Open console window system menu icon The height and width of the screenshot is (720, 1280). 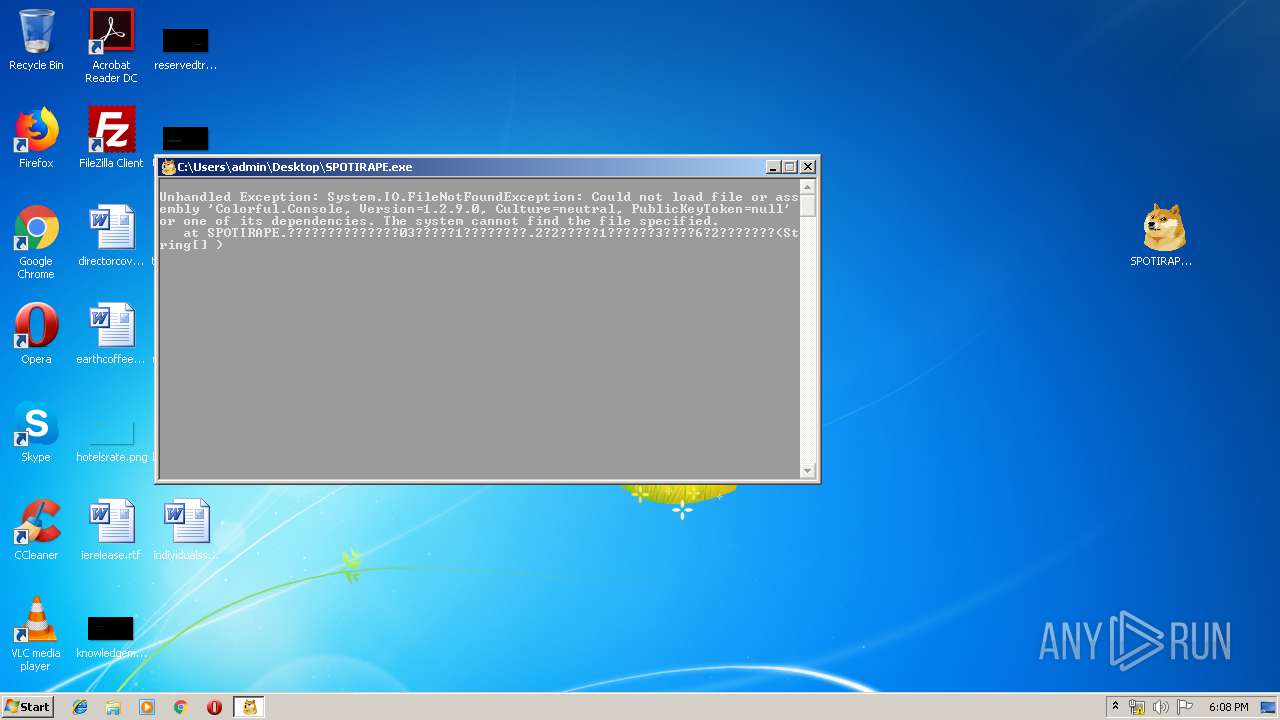point(169,167)
